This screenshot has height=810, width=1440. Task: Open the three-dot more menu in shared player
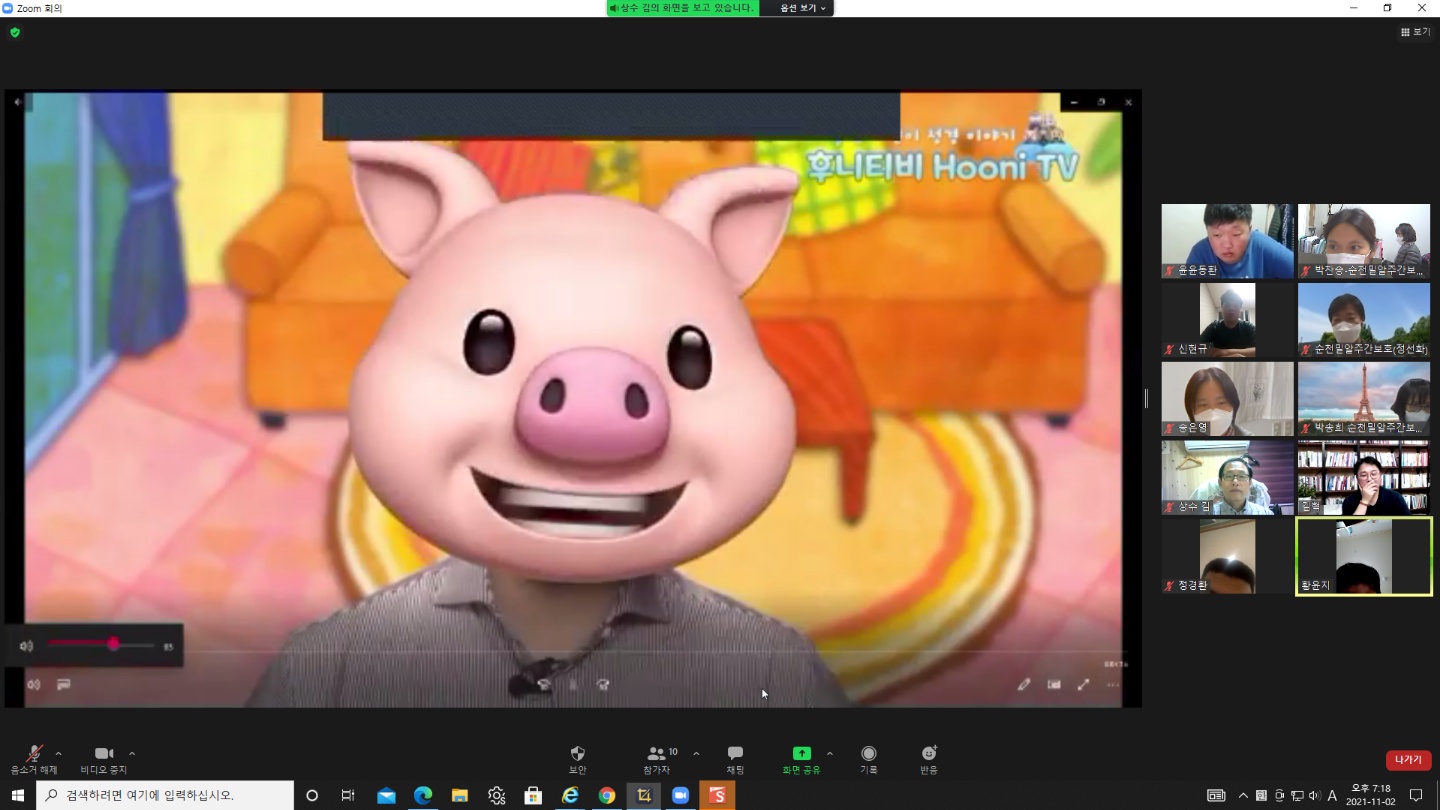(1112, 685)
